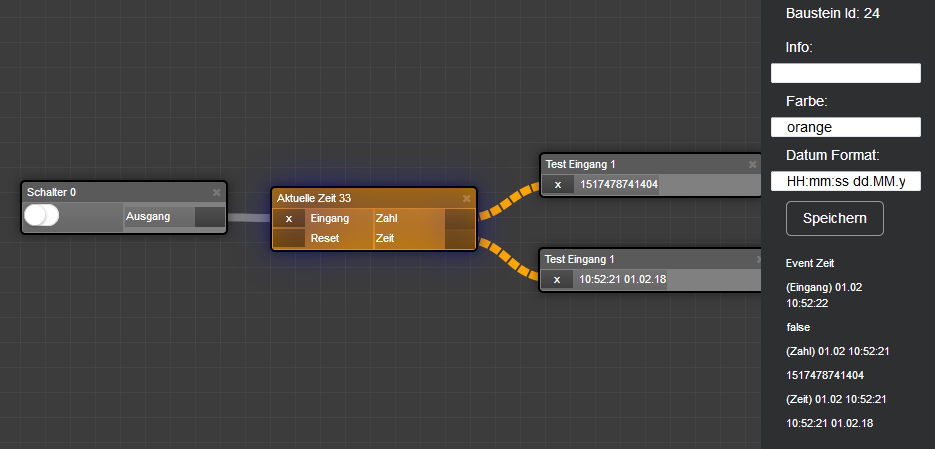Close the Schalter 0 block
The width and height of the screenshot is (935, 449).
click(x=216, y=192)
